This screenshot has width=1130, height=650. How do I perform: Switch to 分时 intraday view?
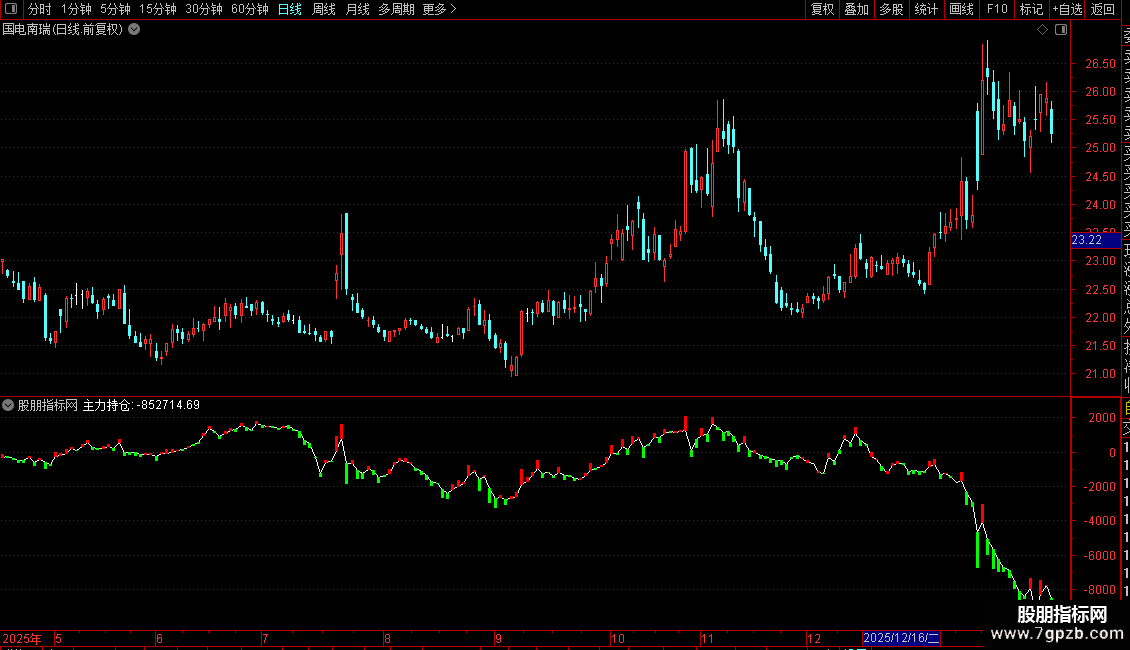pyautogui.click(x=40, y=9)
